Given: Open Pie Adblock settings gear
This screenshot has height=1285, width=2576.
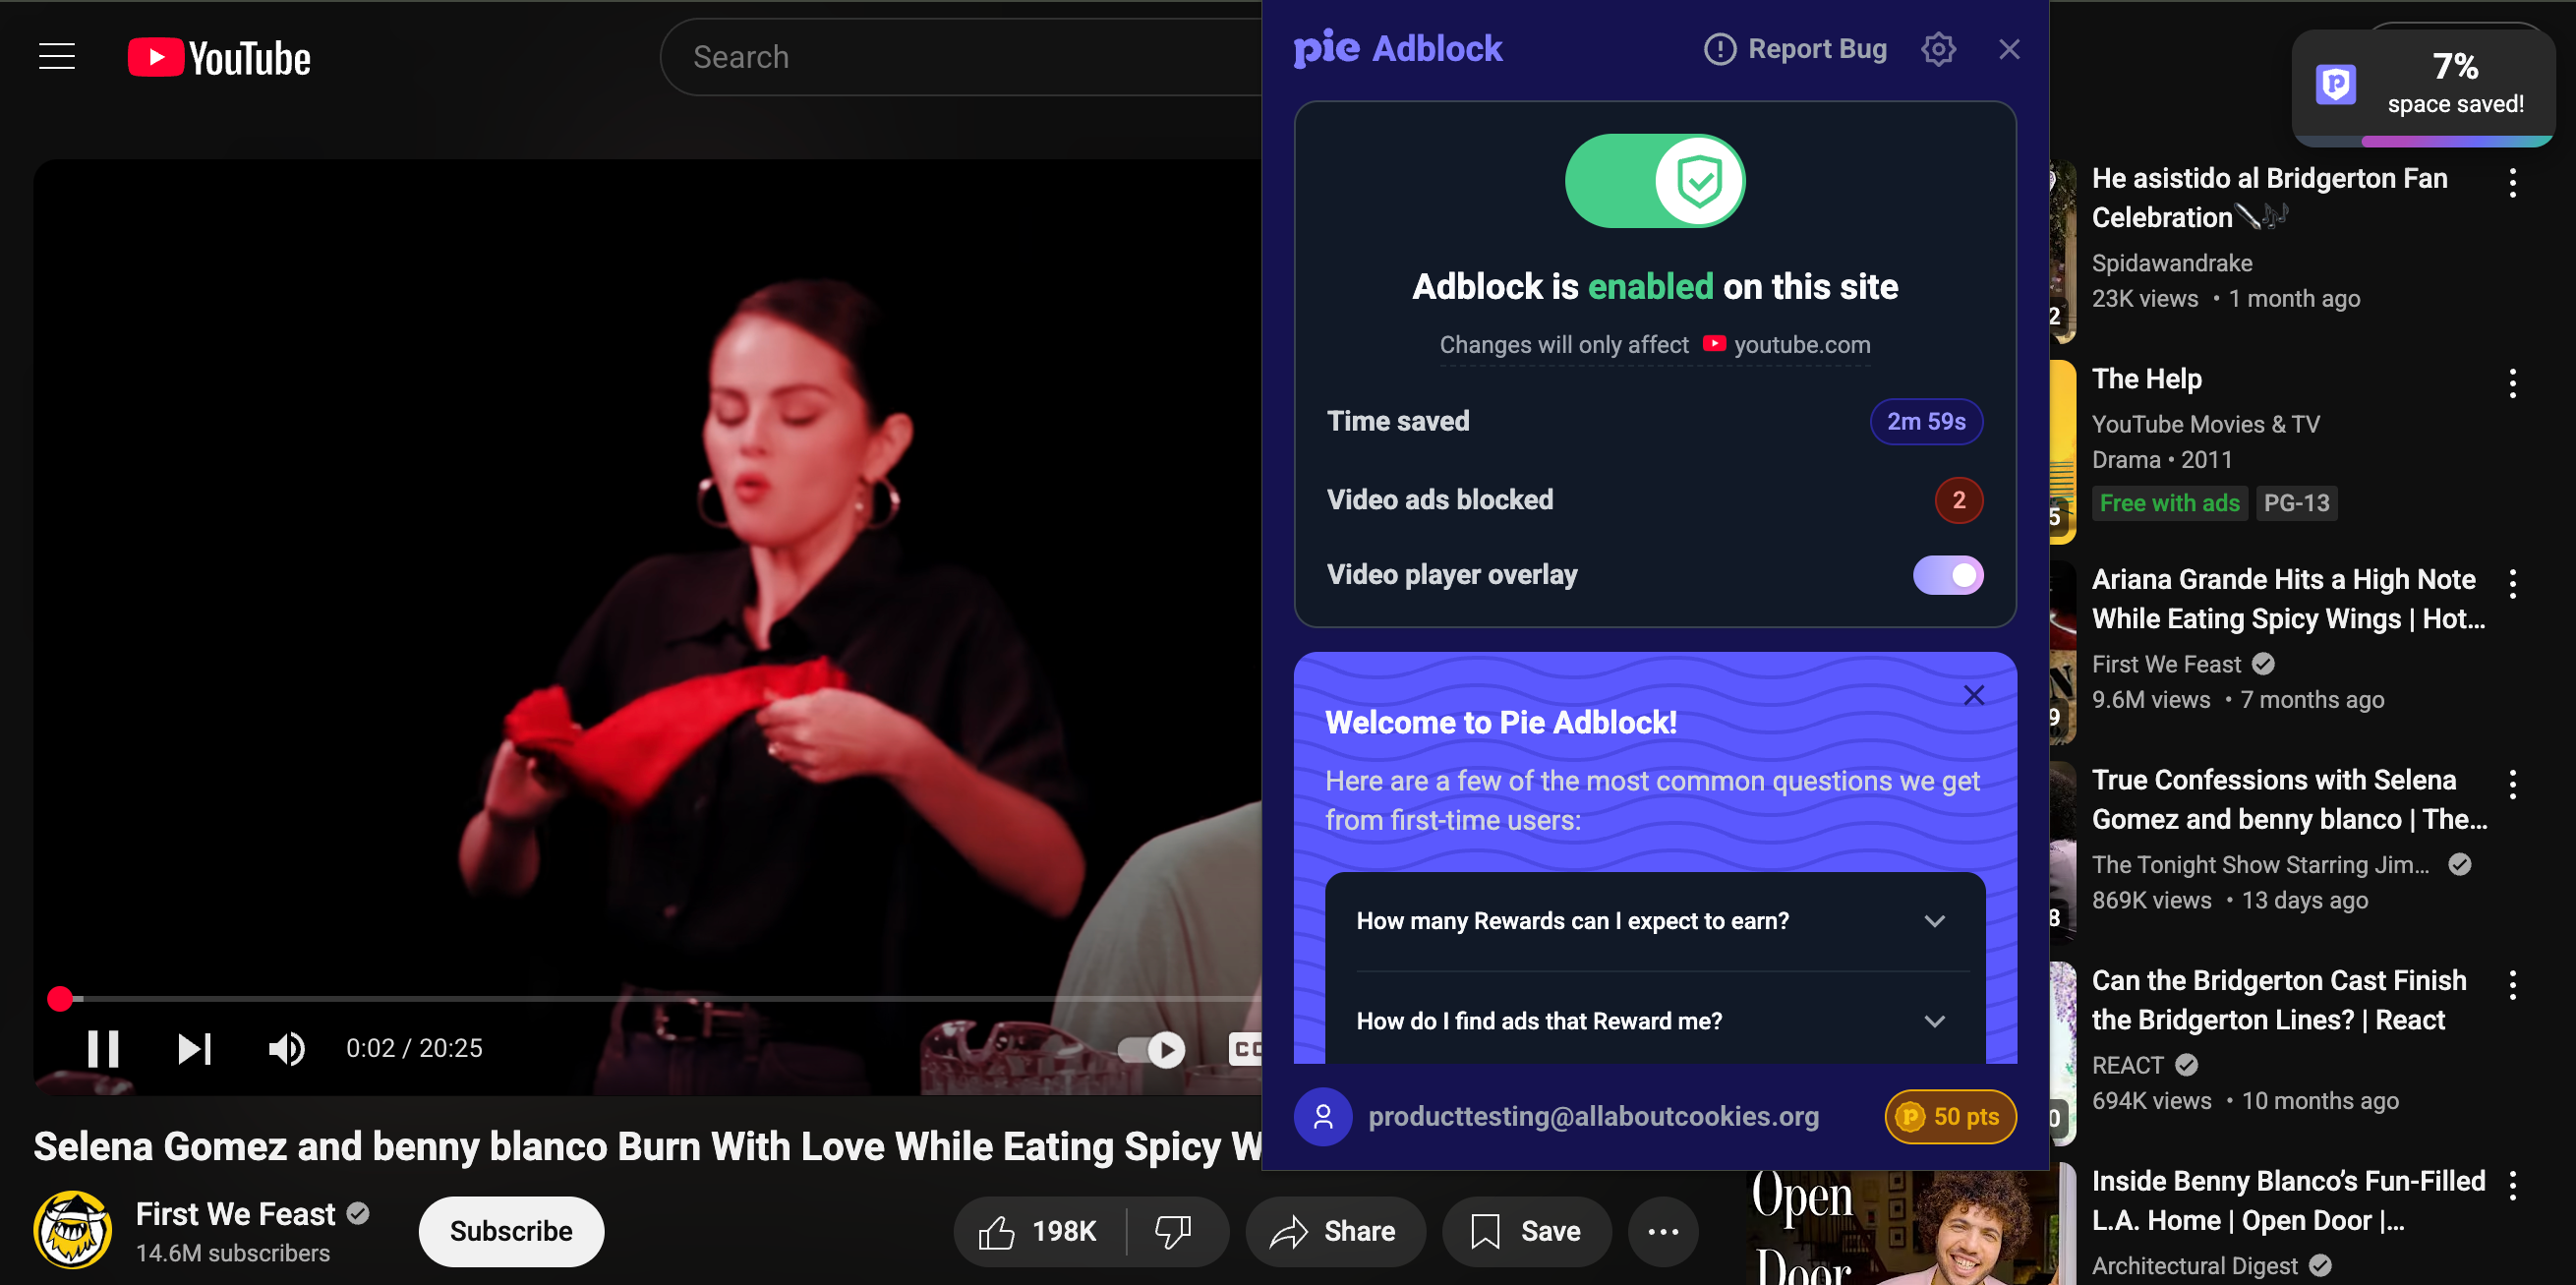Looking at the screenshot, I should click(x=1938, y=49).
